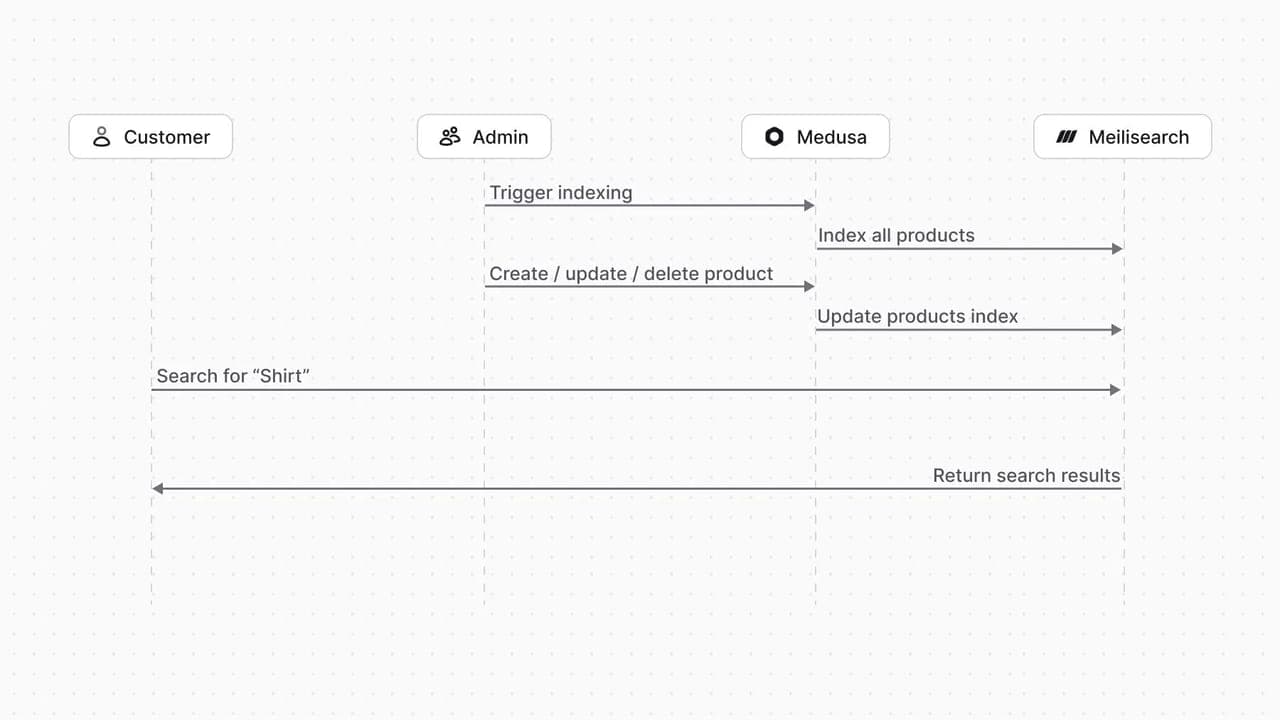Select the Customer participant box
The width and height of the screenshot is (1280, 720).
click(151, 137)
